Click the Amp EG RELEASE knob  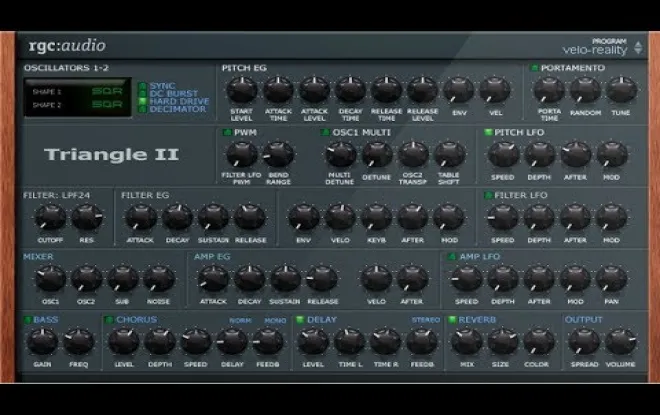coord(322,279)
